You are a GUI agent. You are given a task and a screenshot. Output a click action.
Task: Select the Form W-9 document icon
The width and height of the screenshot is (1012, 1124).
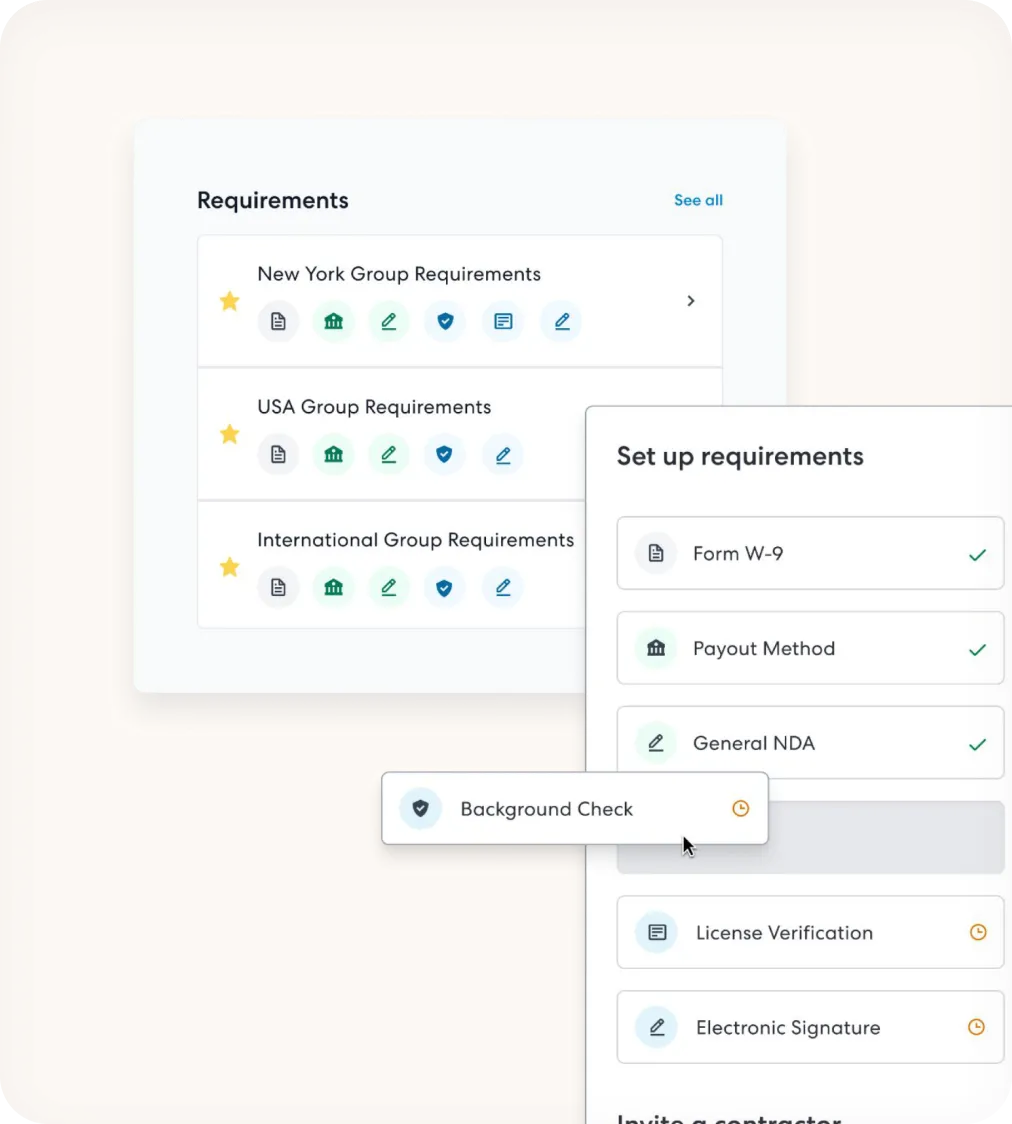point(656,553)
